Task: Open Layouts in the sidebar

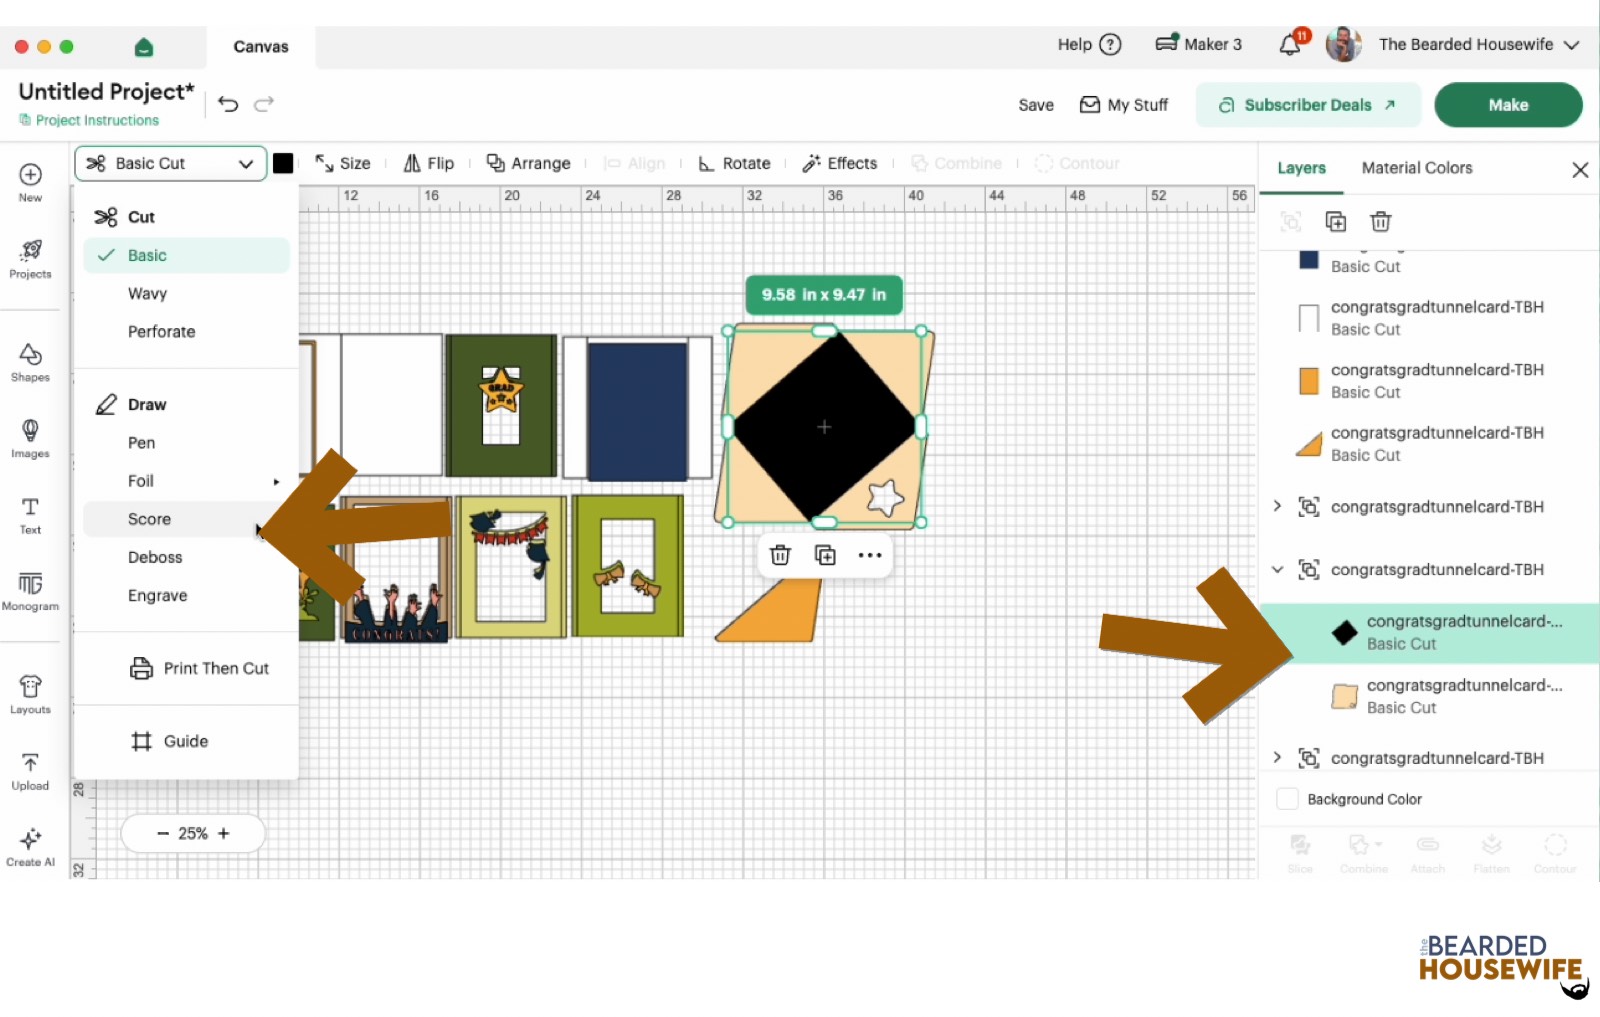Action: [30, 694]
